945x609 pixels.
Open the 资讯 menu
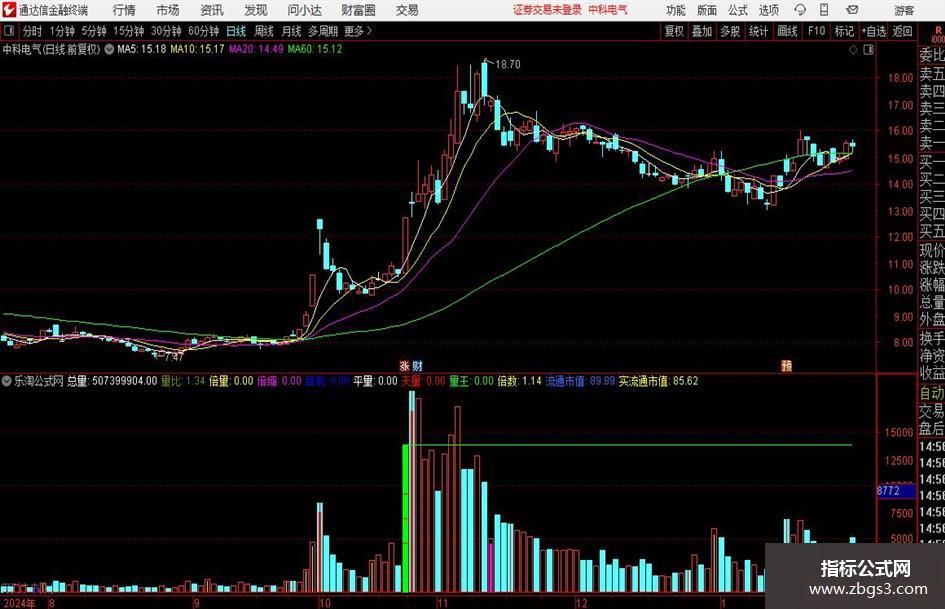212,10
